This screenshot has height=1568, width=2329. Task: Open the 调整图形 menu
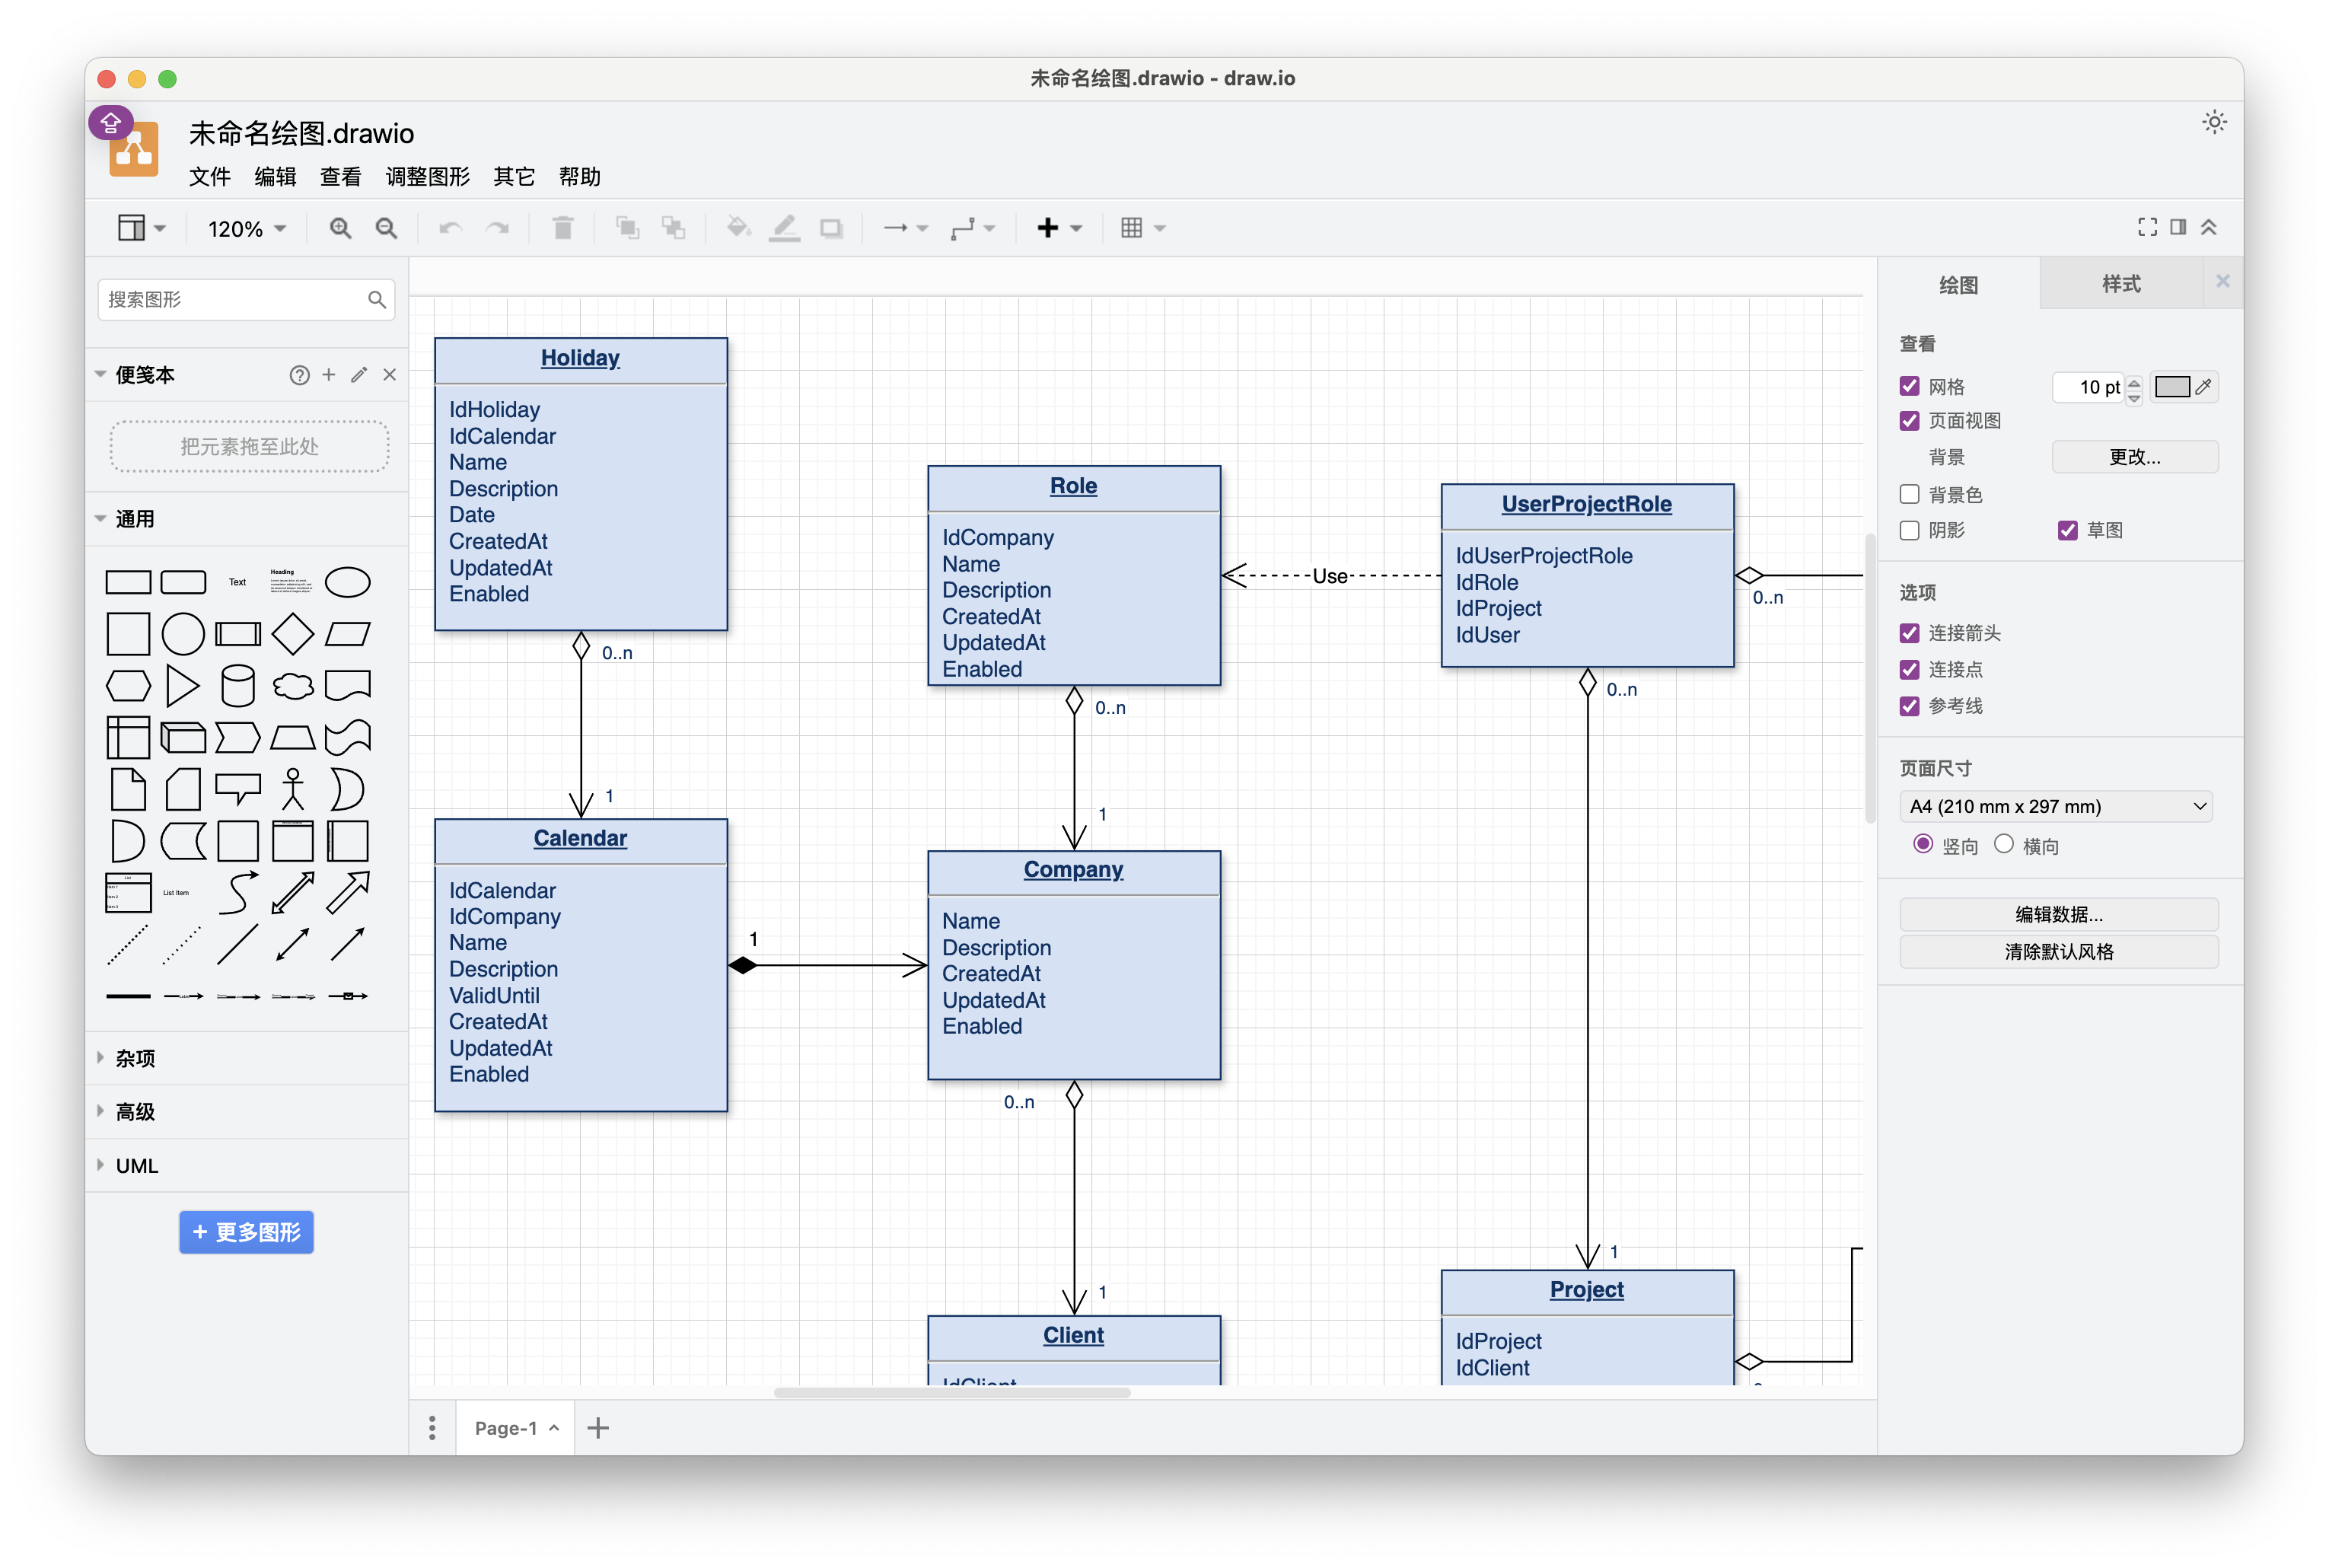(427, 177)
